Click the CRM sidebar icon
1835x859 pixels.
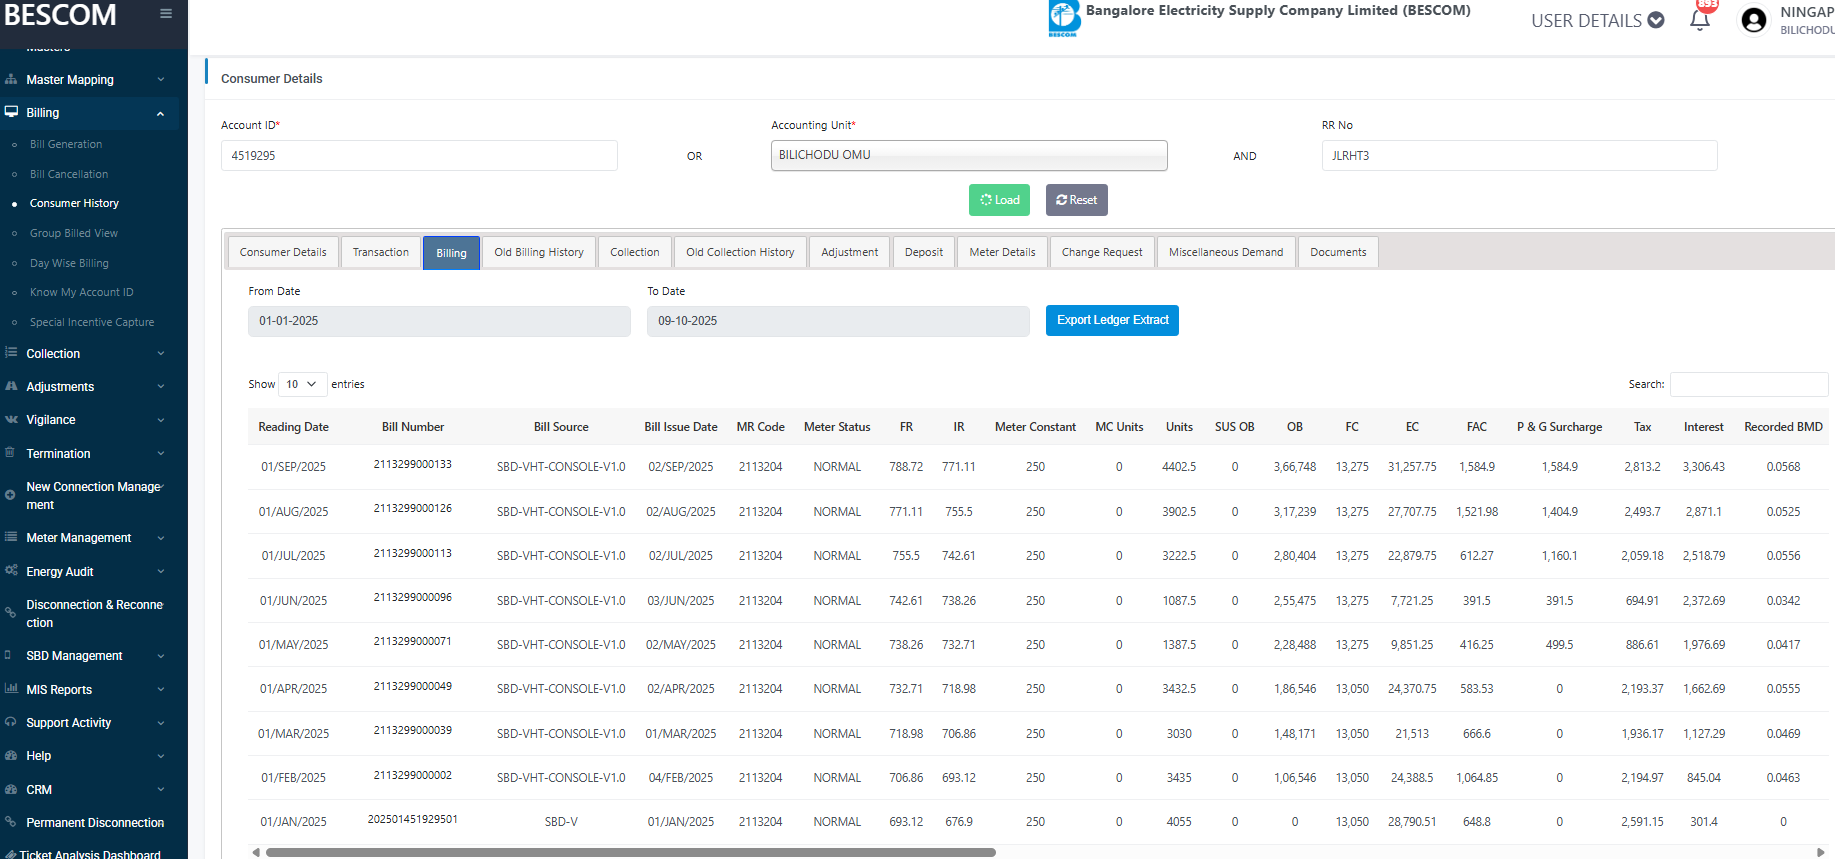click(11, 789)
